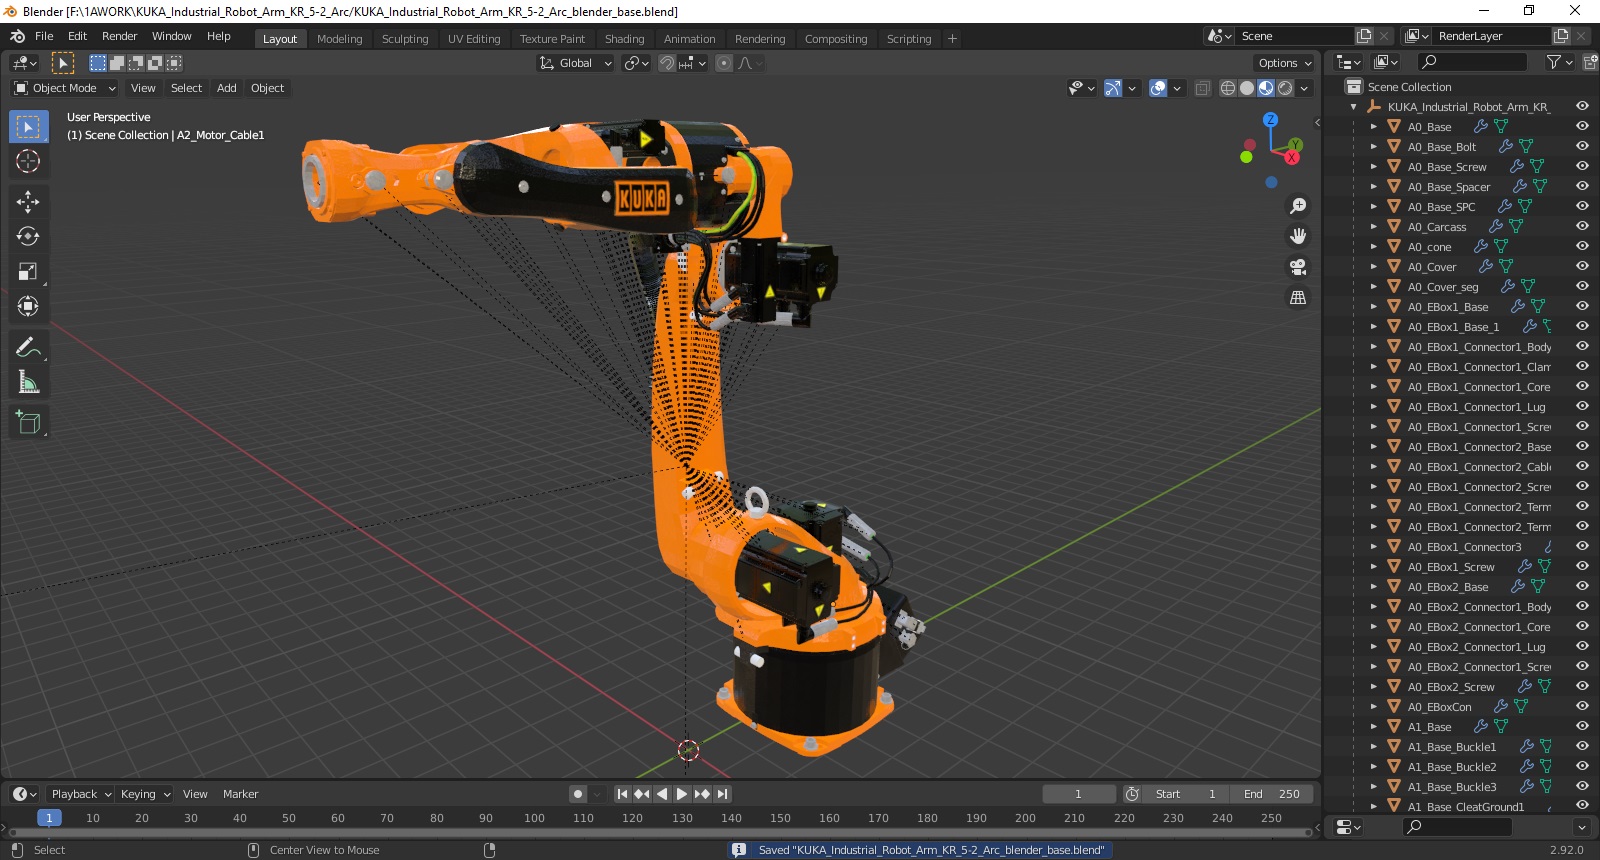This screenshot has width=1600, height=860.
Task: Click Marker in timeline header
Action: 240,794
